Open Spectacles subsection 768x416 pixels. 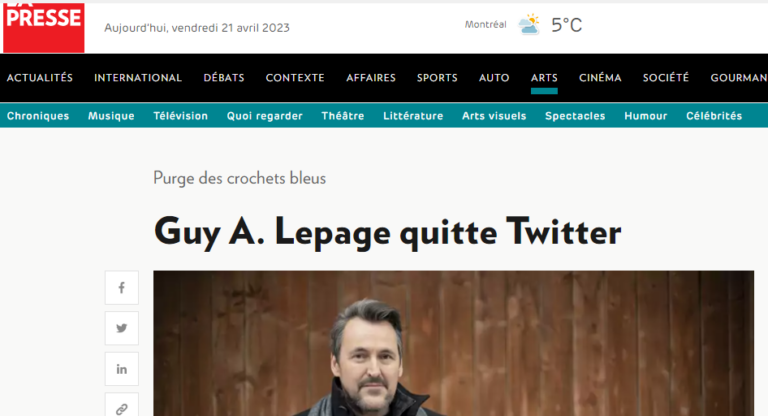575,116
